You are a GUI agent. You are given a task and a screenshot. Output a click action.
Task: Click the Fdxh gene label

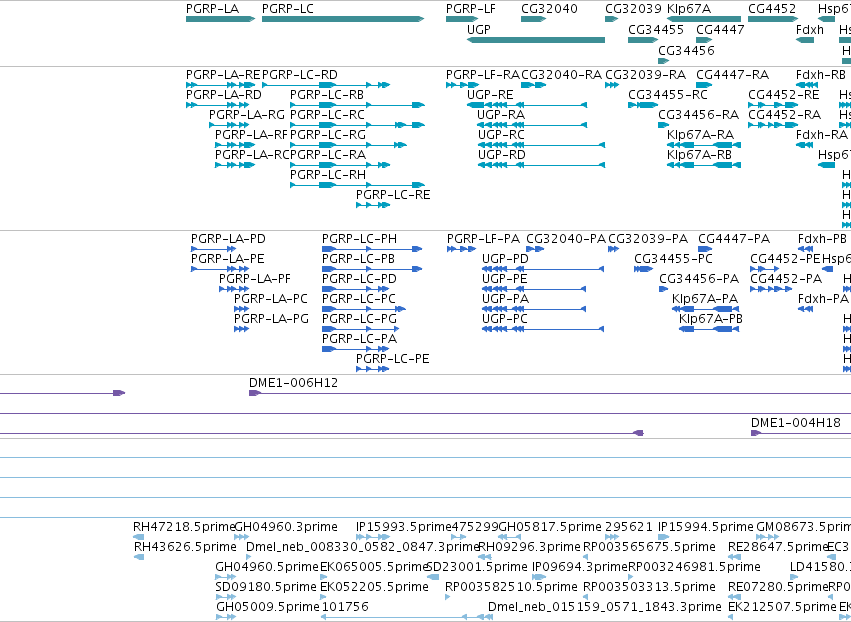click(x=810, y=29)
